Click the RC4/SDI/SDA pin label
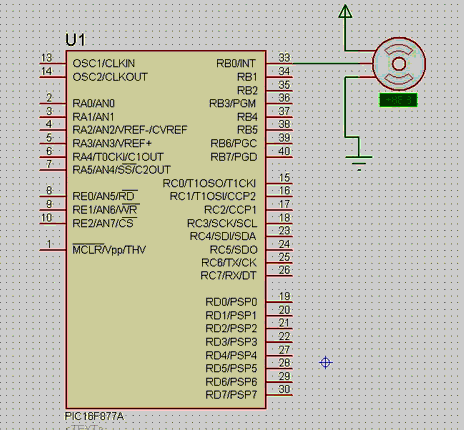This screenshot has width=464, height=430. point(223,236)
